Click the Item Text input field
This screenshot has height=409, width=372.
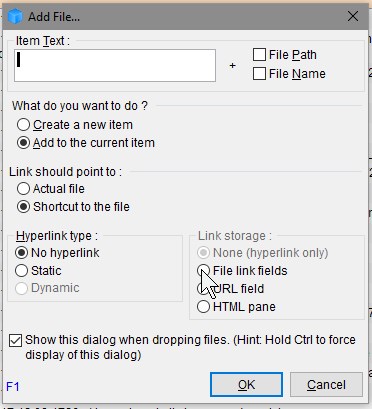115,65
